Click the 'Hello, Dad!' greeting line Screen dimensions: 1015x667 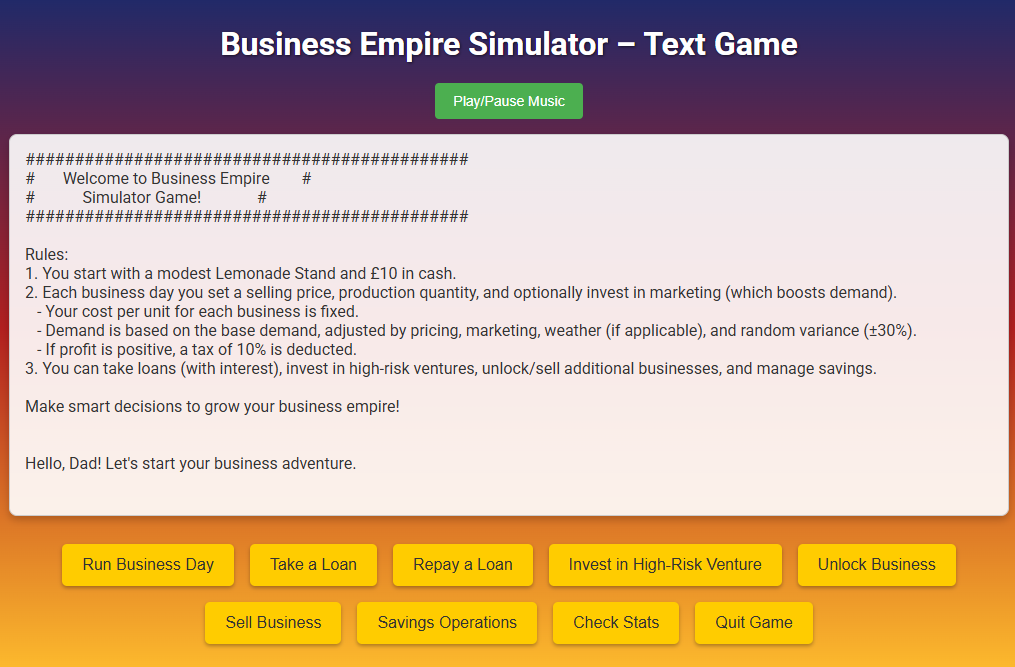[190, 464]
